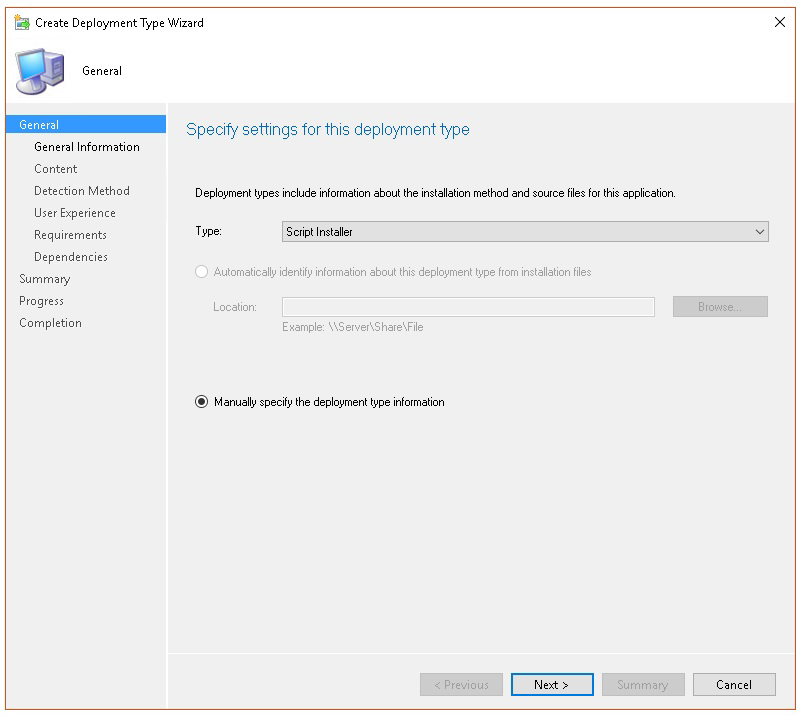Screen dimensions: 804x716
Task: Click the 'Example: \\Server\Share\File' hint text
Action: pos(353,327)
